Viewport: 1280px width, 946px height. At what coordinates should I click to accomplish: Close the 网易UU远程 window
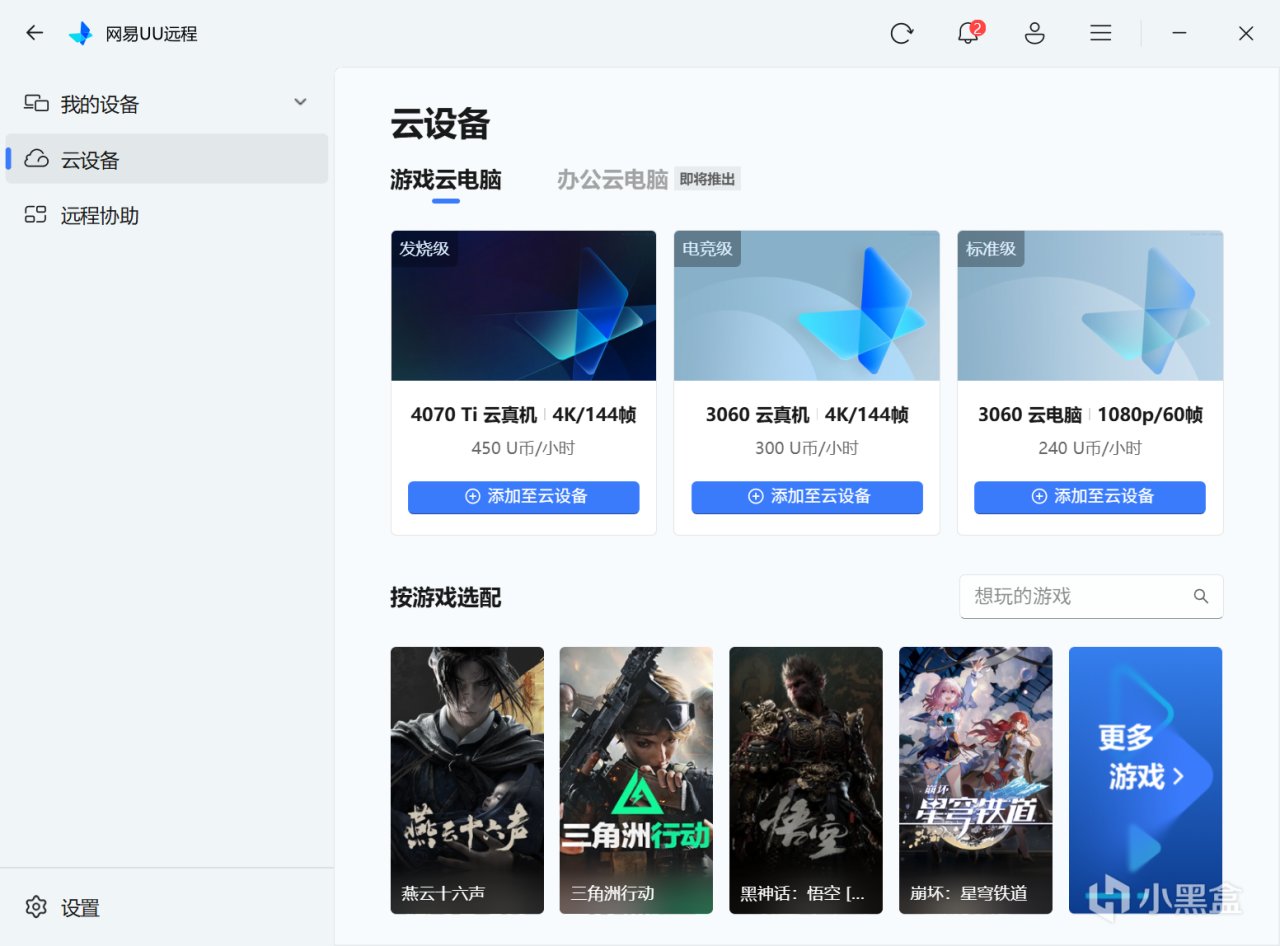tap(1246, 33)
